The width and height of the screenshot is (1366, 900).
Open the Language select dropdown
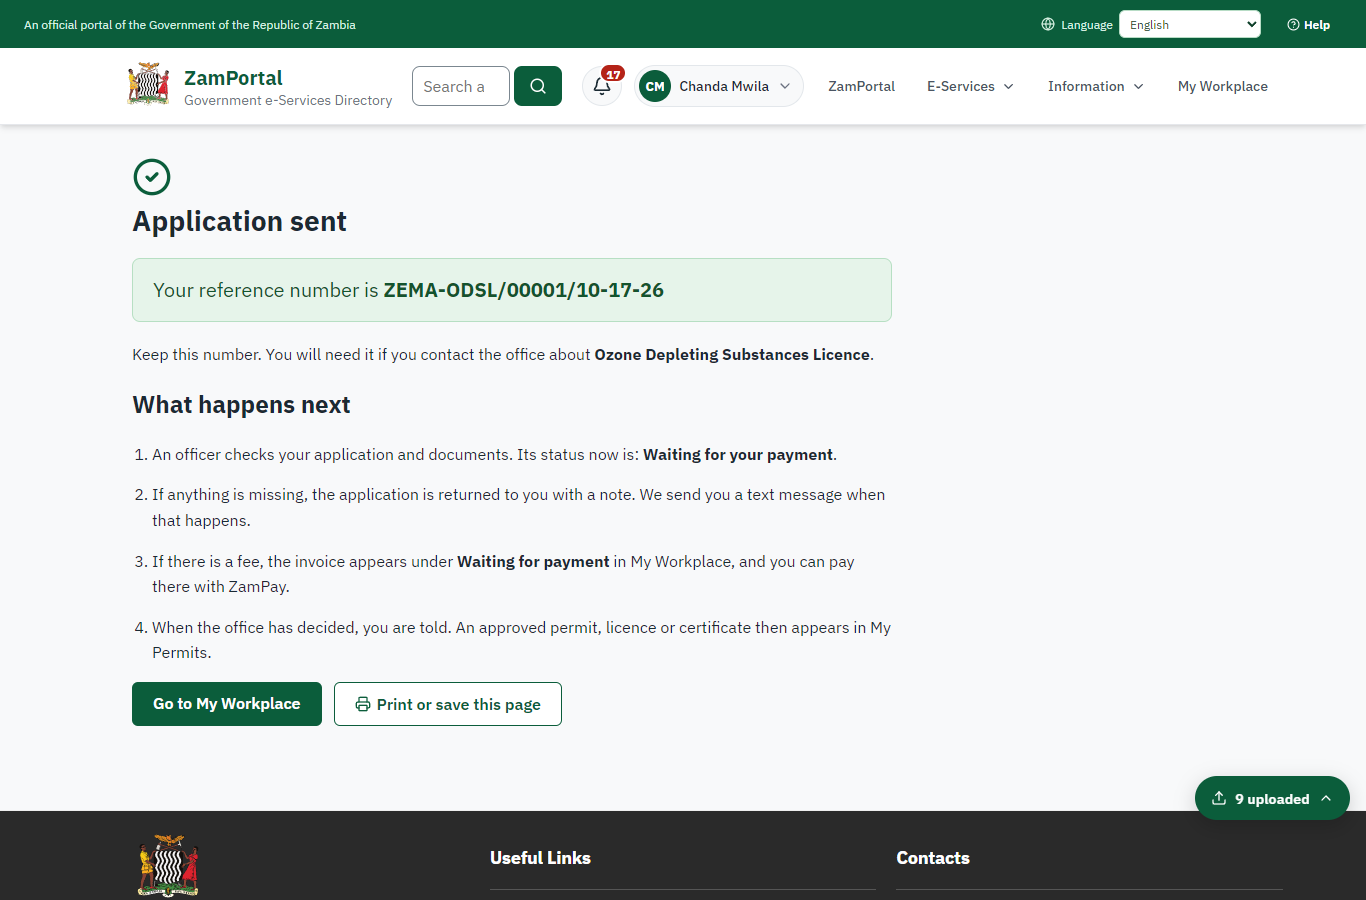pos(1190,24)
